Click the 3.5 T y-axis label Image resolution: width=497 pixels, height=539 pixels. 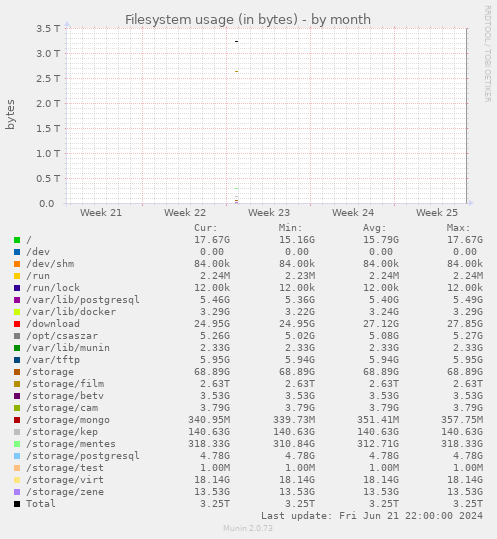coord(48,29)
